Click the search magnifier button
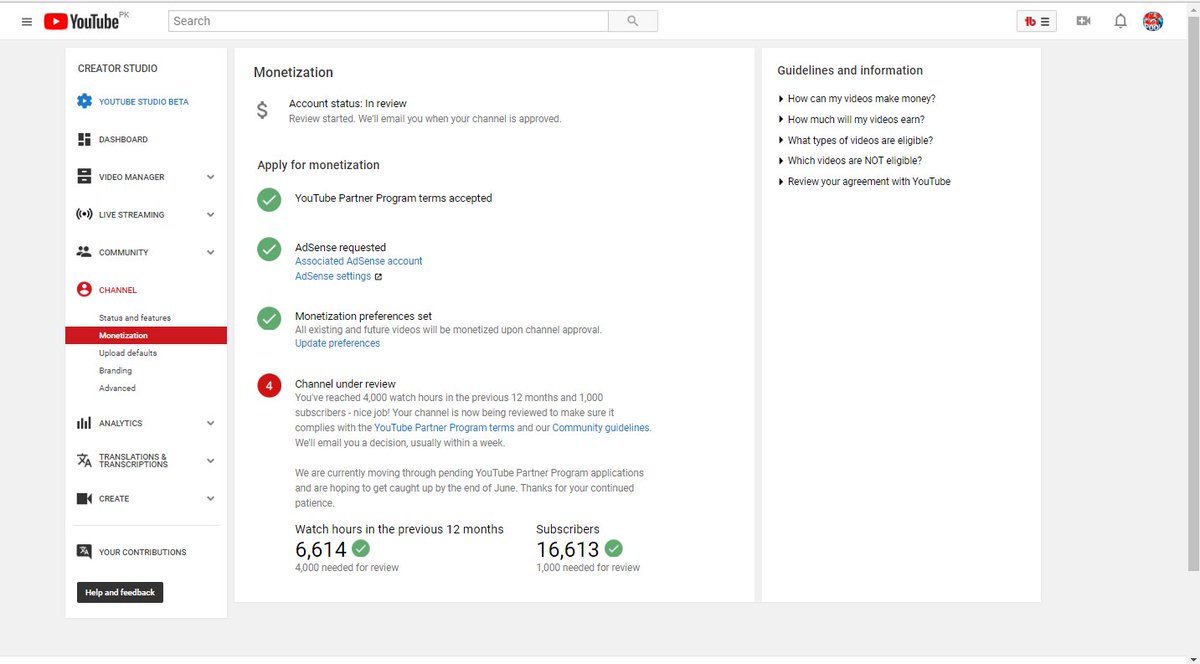The image size is (1200, 664). click(x=633, y=21)
